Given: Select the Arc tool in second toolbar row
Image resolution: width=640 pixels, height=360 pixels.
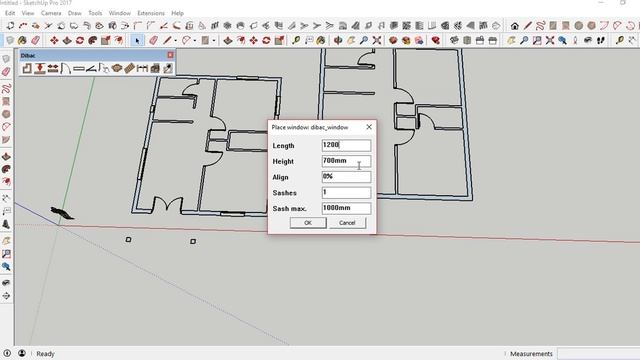Looking at the screenshot, I should click(x=186, y=40).
